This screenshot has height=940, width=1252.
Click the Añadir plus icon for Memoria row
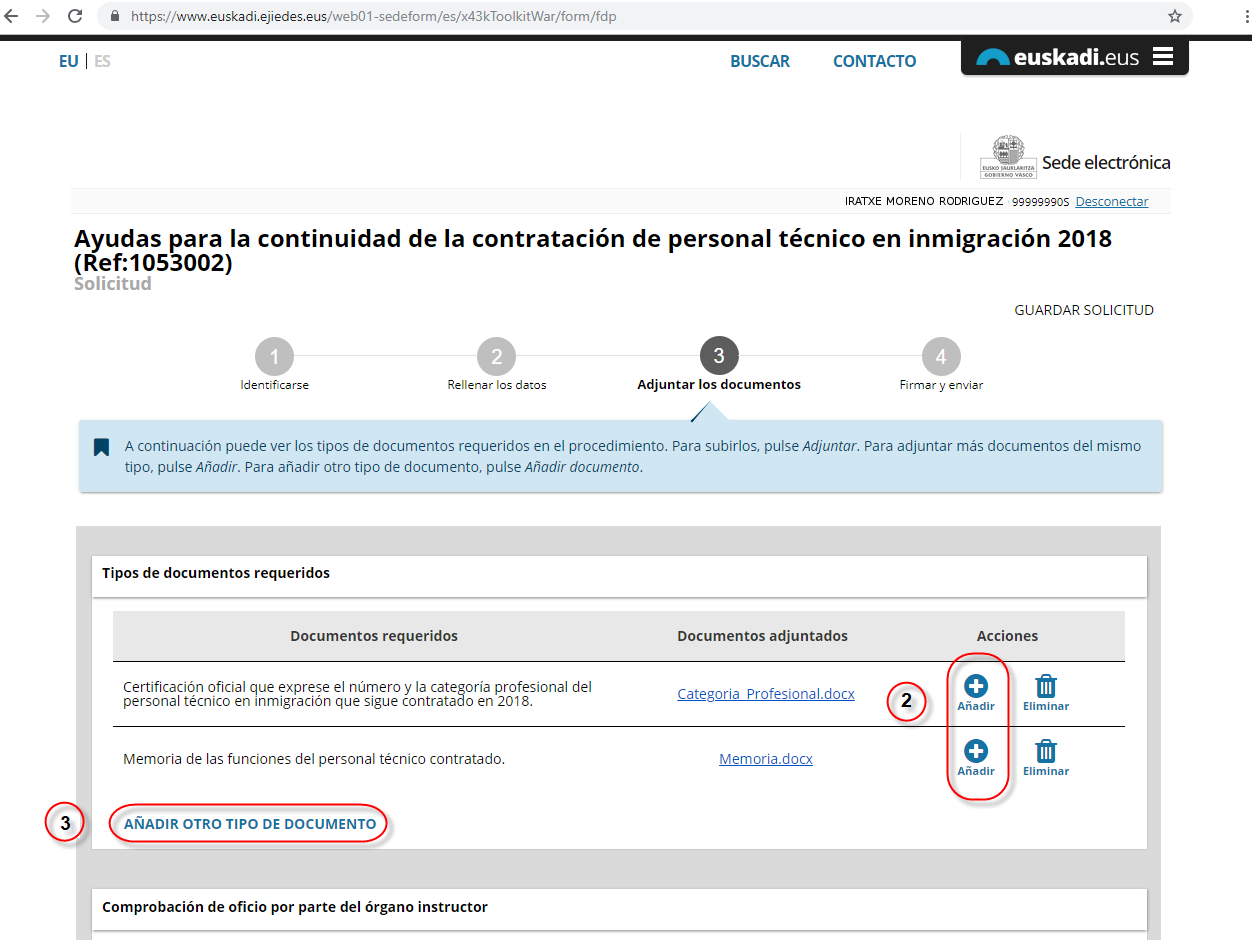pos(976,752)
